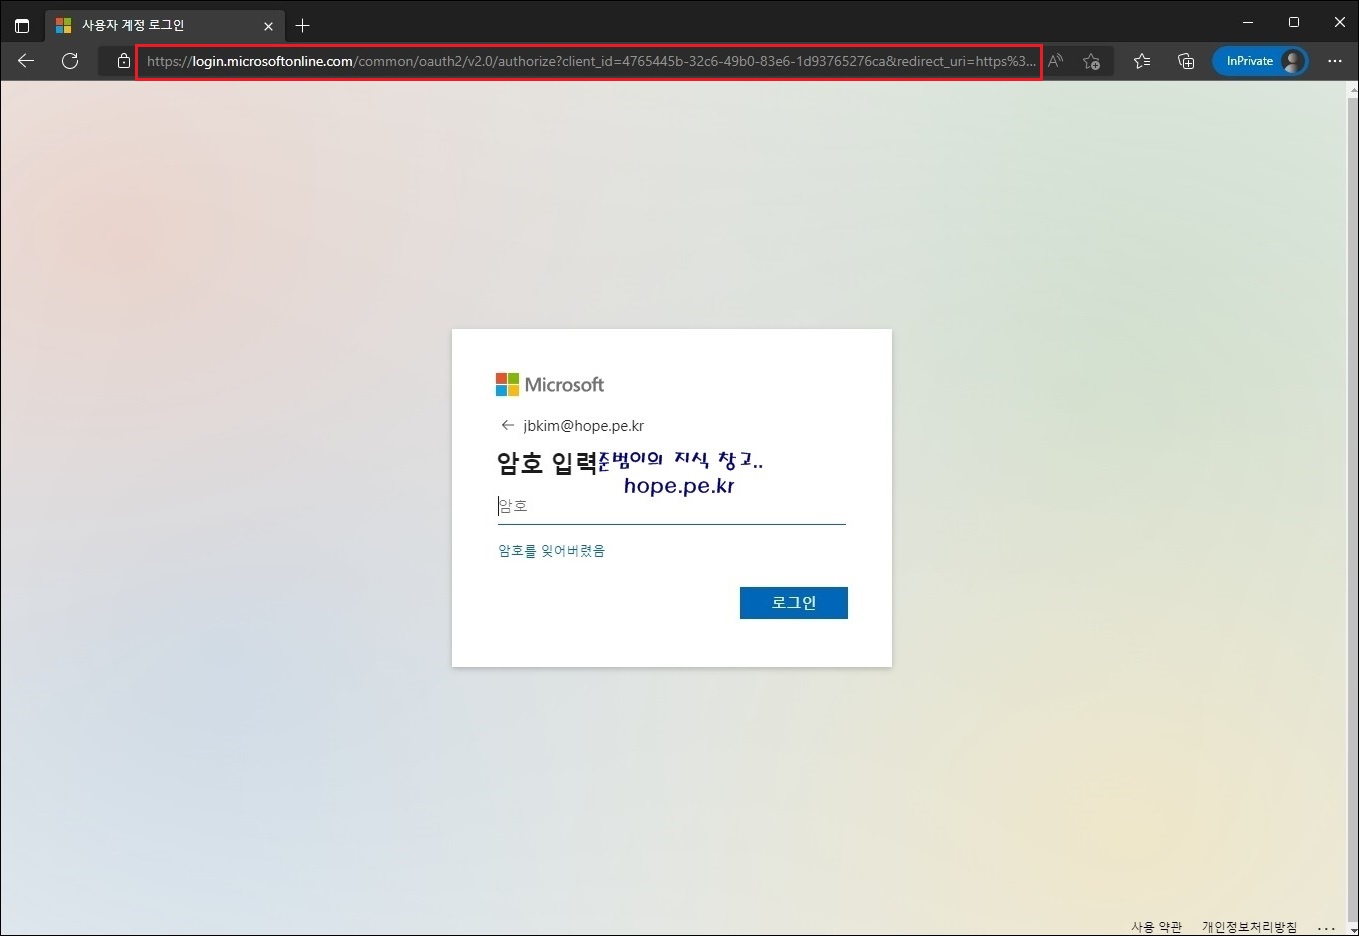Click the vertical scrollbar up arrow

point(1351,89)
